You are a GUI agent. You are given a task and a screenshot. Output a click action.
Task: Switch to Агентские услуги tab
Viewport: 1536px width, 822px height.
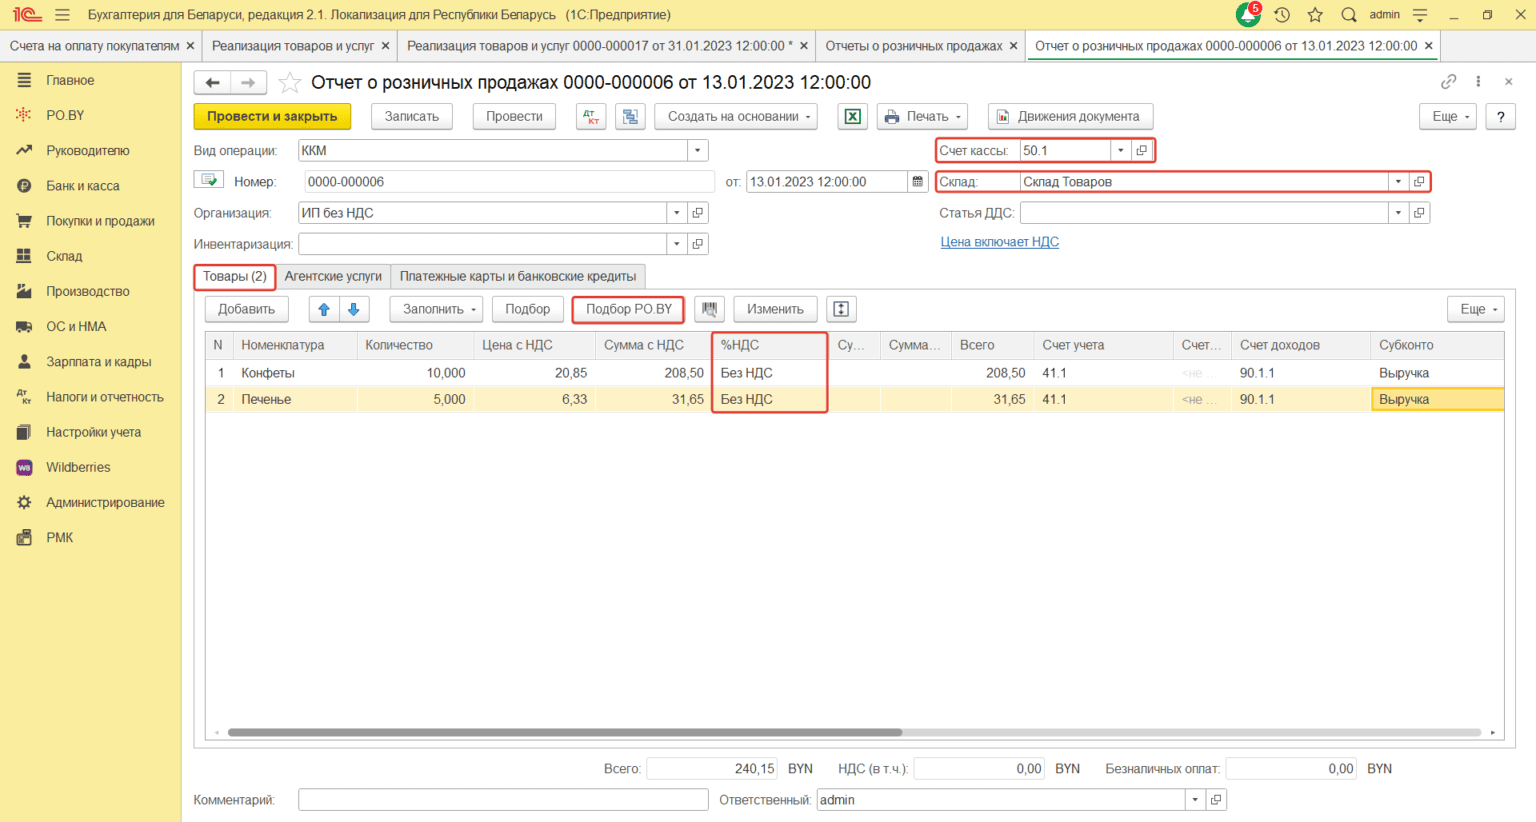(x=333, y=277)
